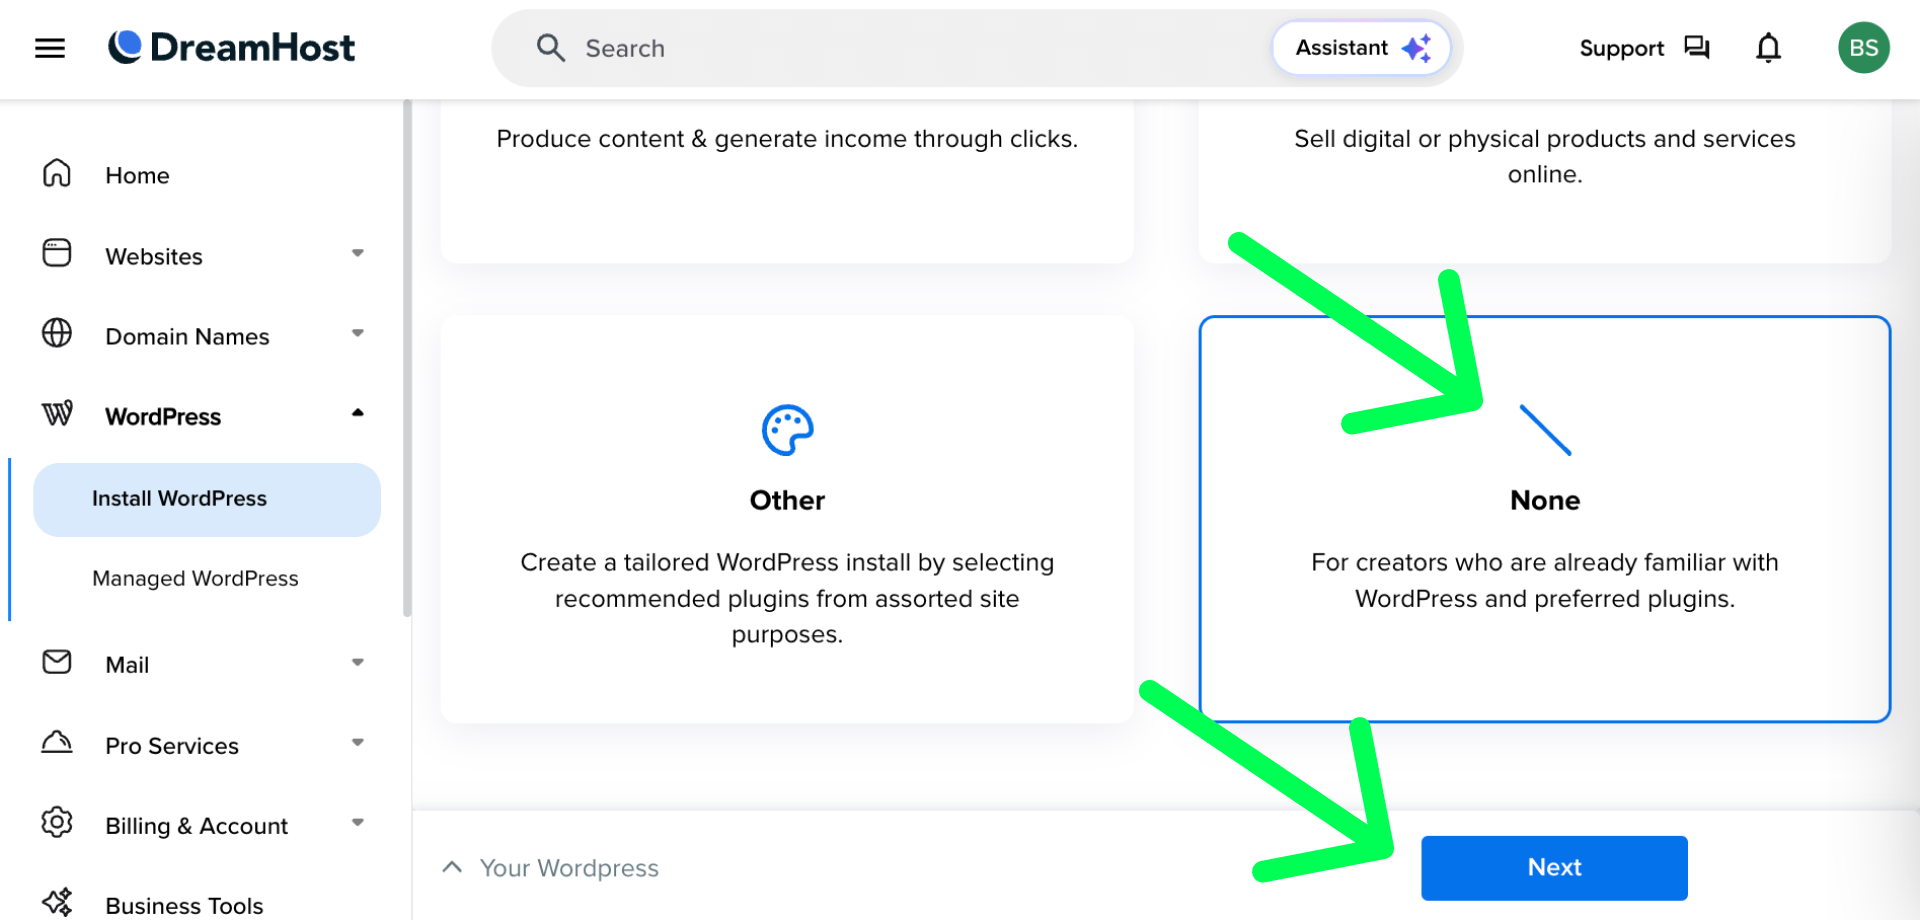Screen dimensions: 1920x920
Task: Open the hamburger navigation menu
Action: pyautogui.click(x=50, y=48)
